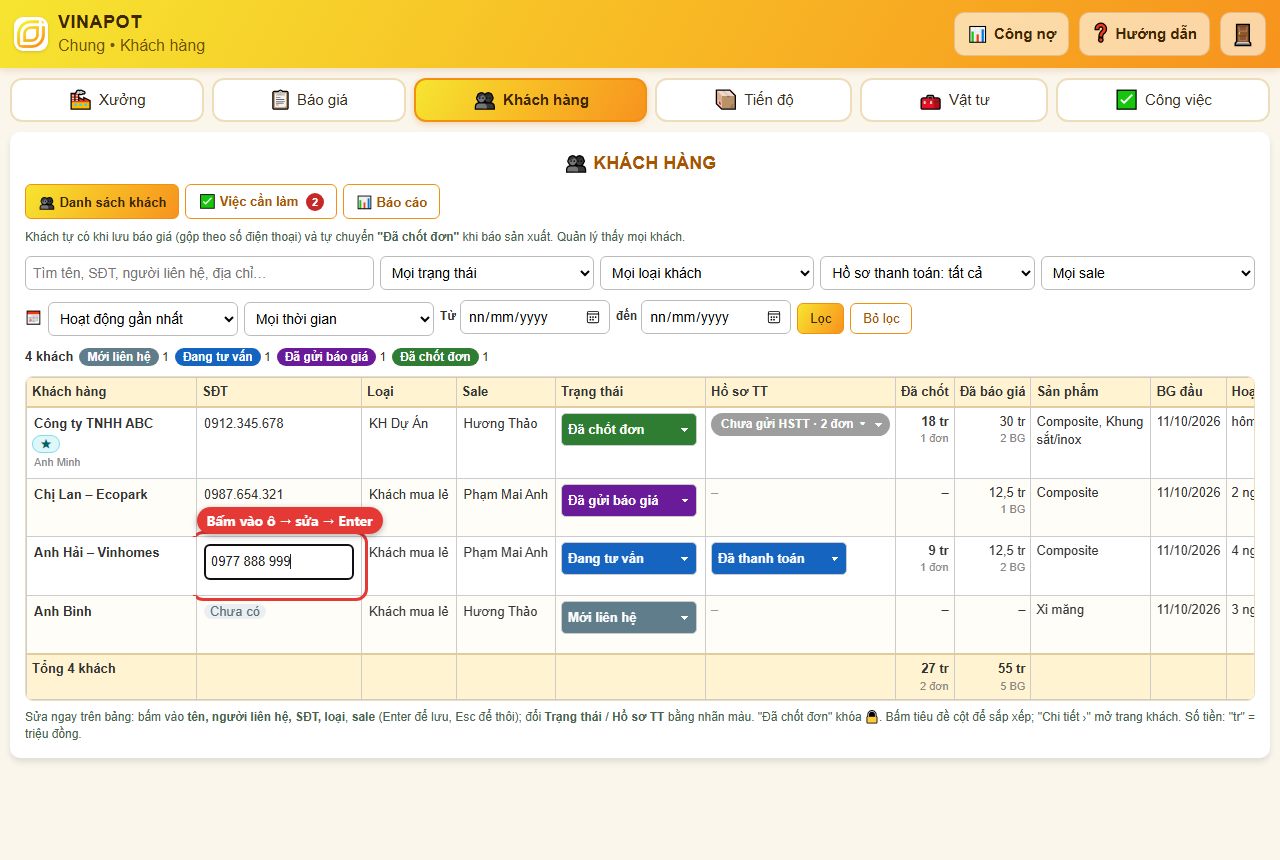
Task: Open the Đã gửi báo giá status dropdown for Chị Lan
Action: point(628,500)
